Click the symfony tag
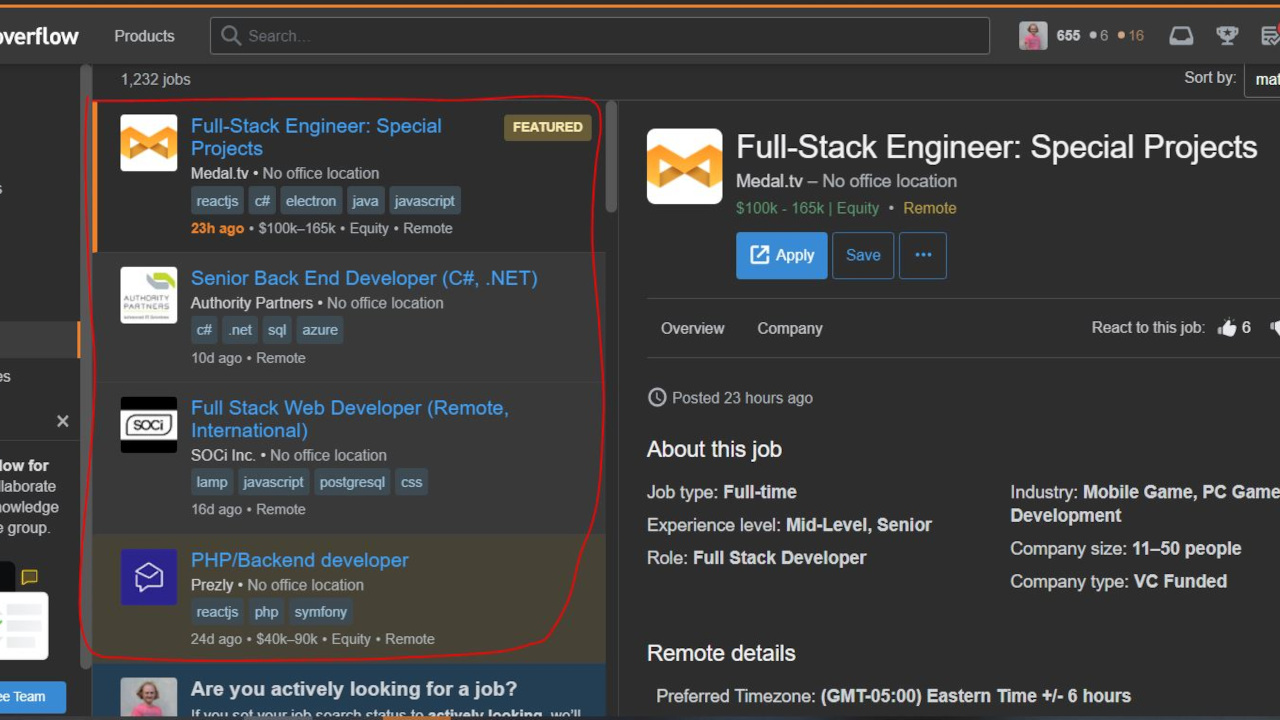The height and width of the screenshot is (720, 1280). (x=321, y=612)
